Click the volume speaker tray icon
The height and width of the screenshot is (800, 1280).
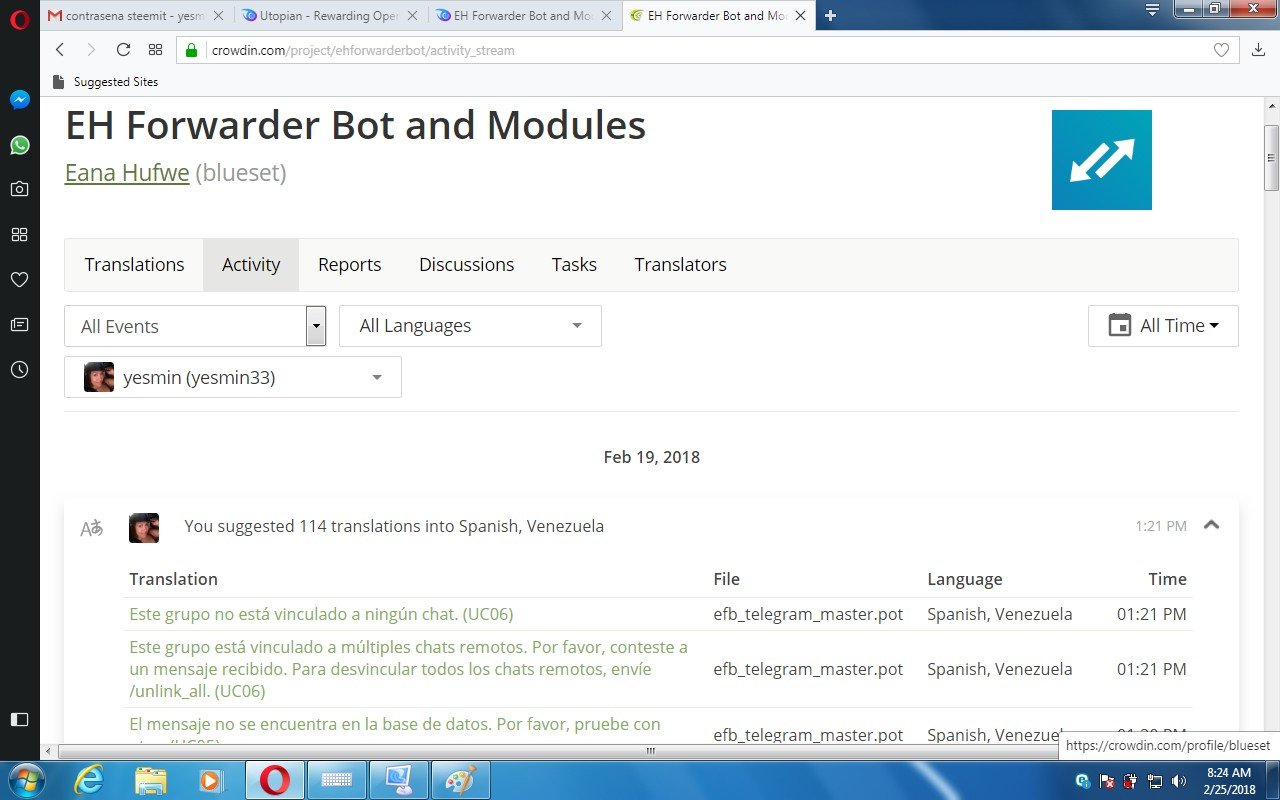click(x=1178, y=781)
